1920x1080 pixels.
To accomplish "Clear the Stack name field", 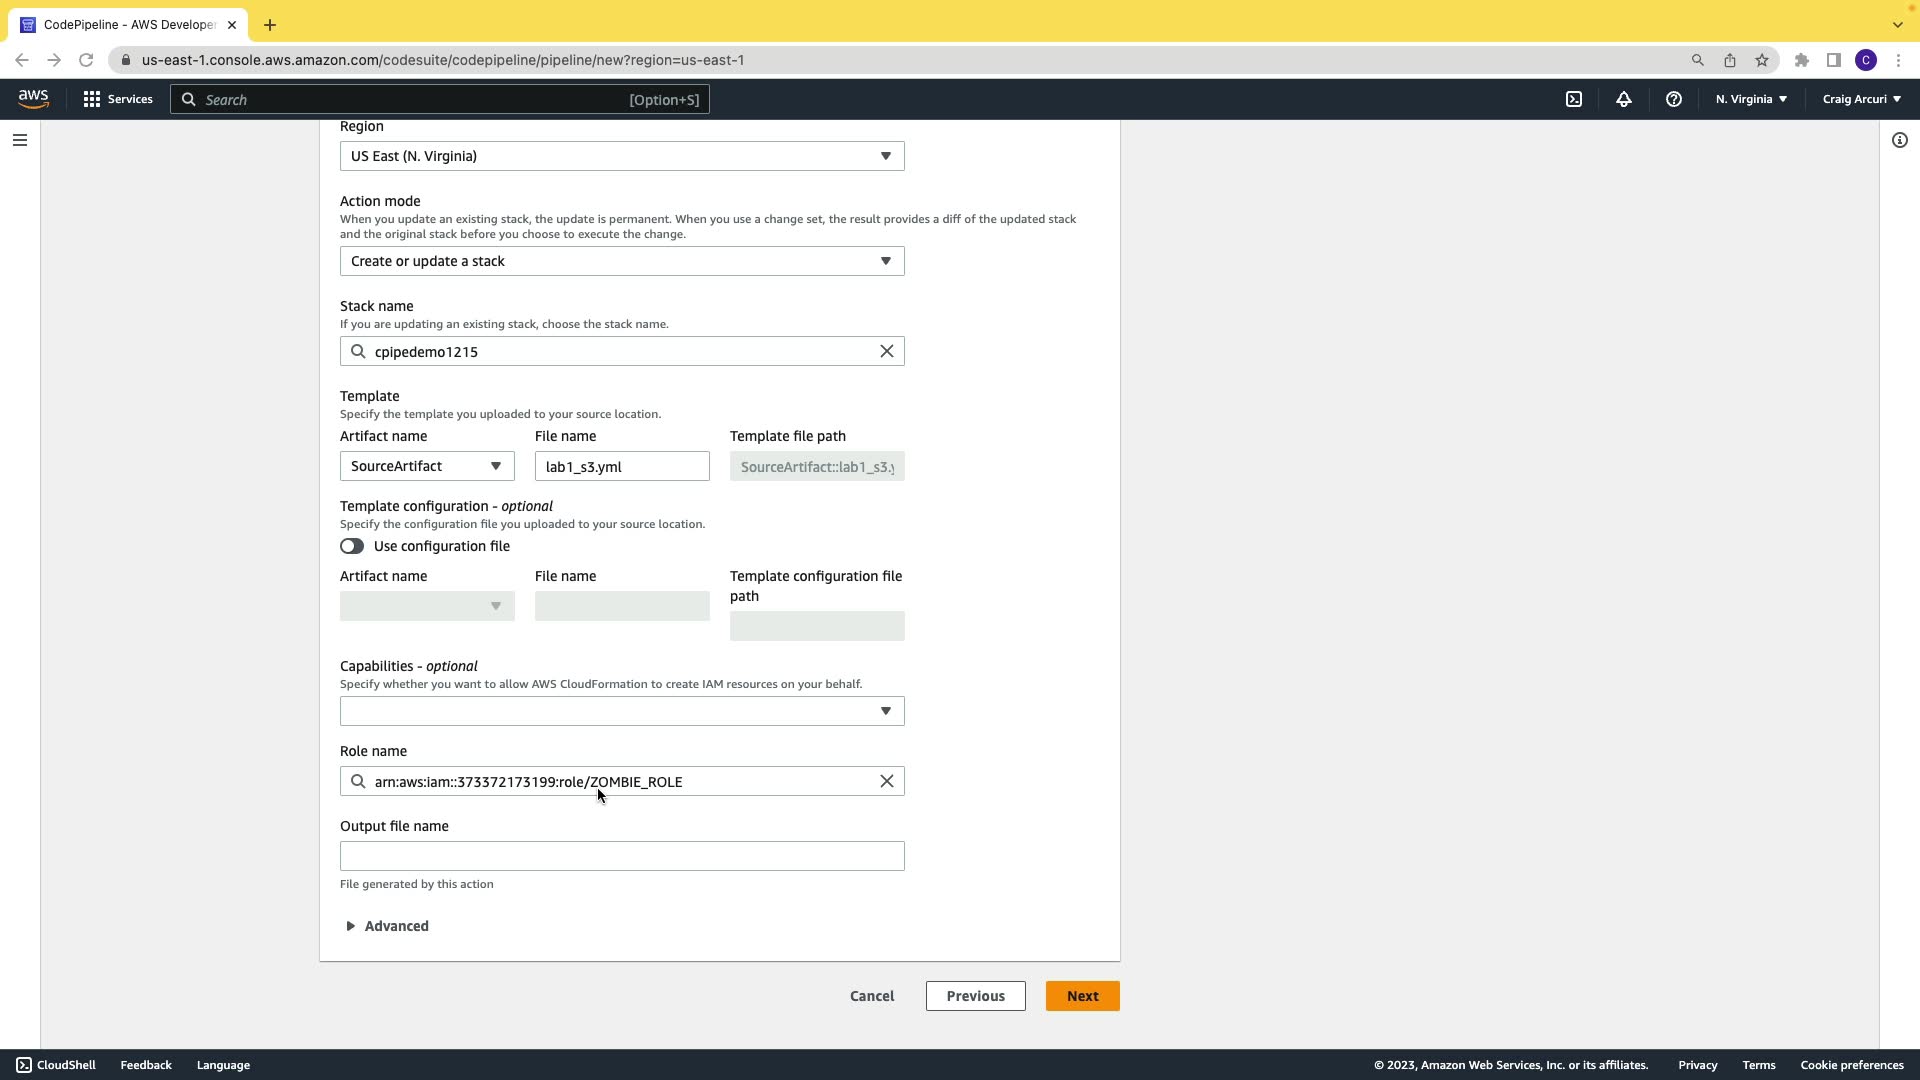I will pos(886,351).
